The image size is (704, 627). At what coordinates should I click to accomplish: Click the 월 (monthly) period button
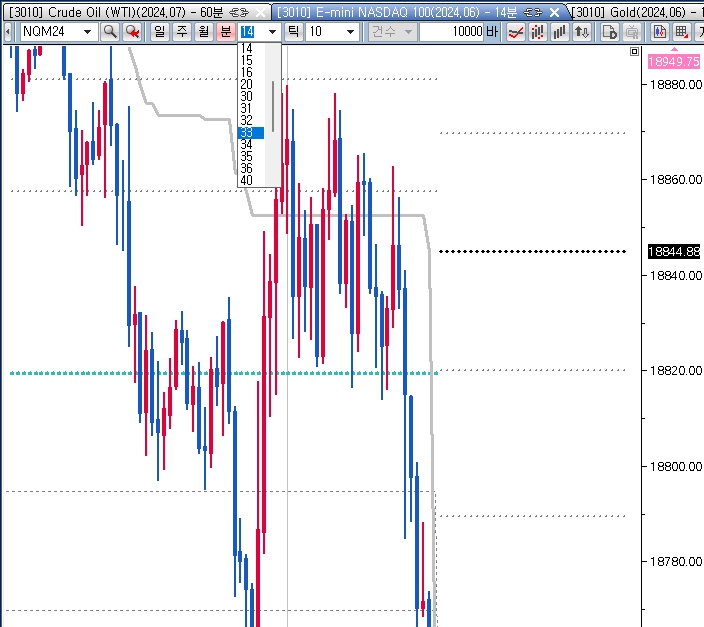203,32
